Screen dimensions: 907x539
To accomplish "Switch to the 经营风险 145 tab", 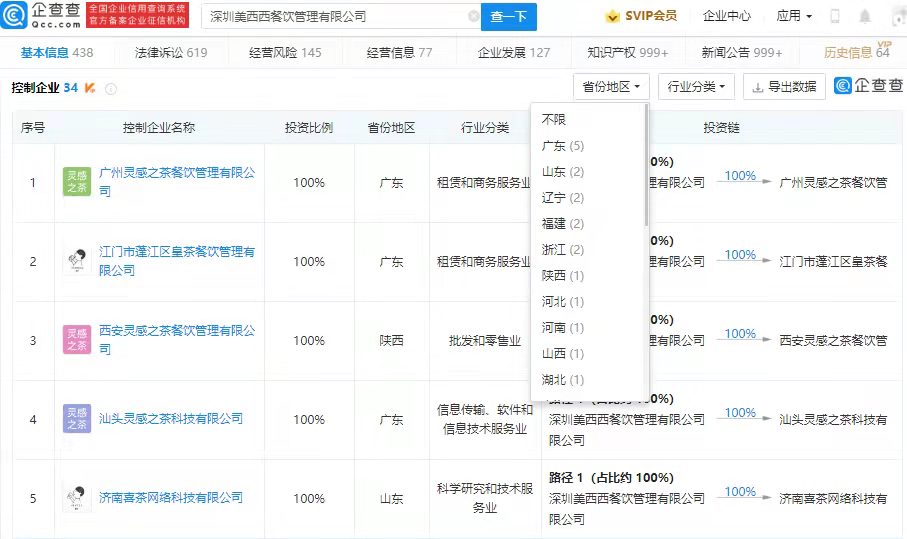I will click(285, 53).
